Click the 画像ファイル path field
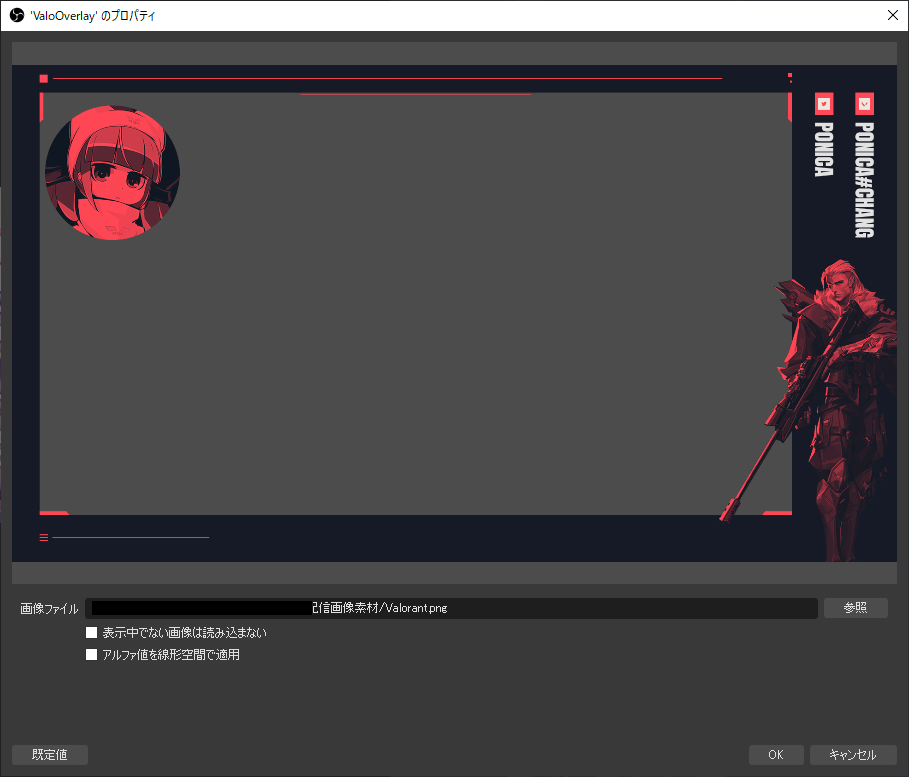Screen dimensions: 909x777 tap(451, 608)
